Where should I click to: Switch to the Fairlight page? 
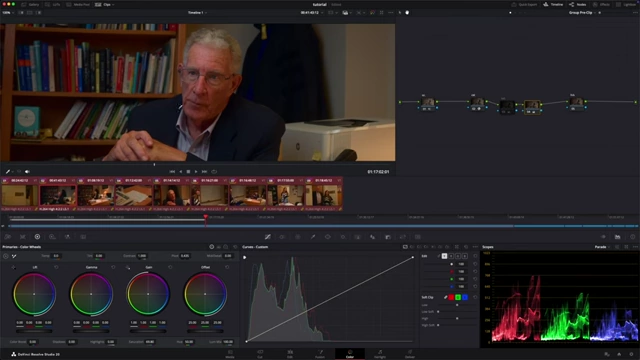pyautogui.click(x=380, y=354)
